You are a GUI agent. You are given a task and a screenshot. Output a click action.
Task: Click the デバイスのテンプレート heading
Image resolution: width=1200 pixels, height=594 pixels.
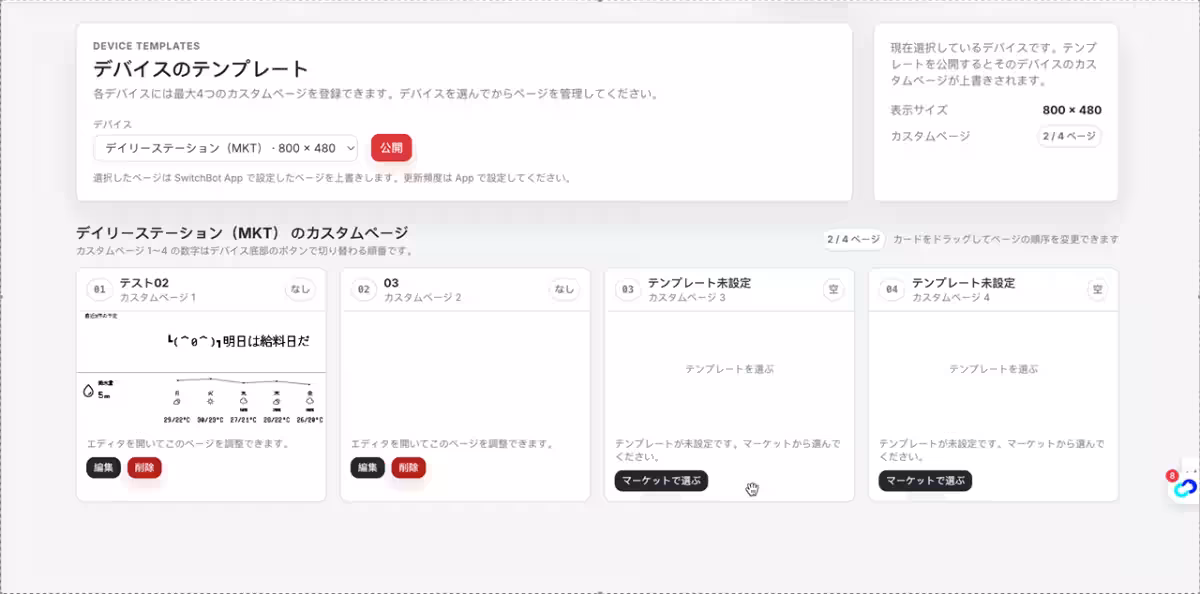click(x=201, y=70)
